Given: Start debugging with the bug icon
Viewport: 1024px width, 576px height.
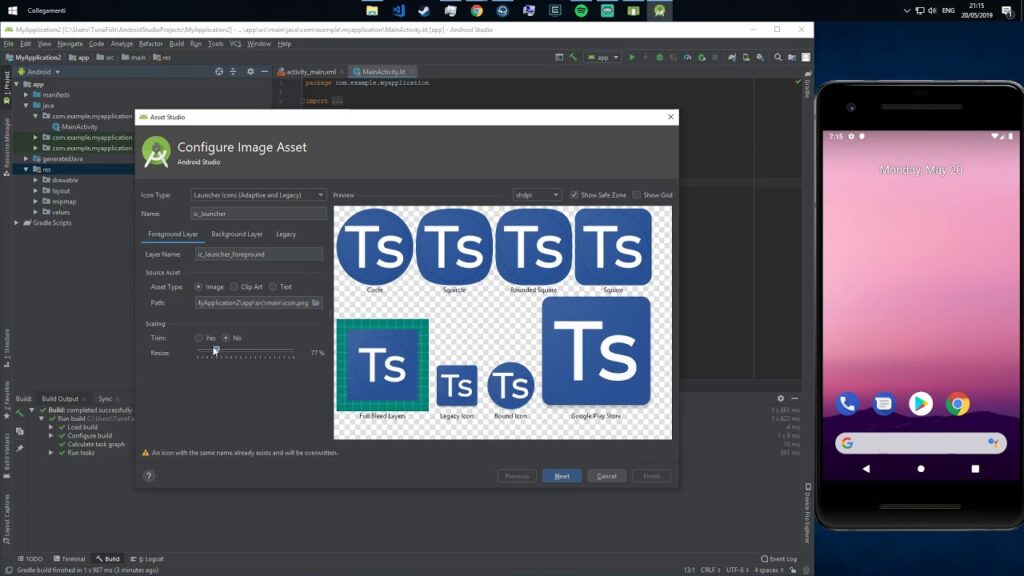Looking at the screenshot, I should tap(660, 57).
